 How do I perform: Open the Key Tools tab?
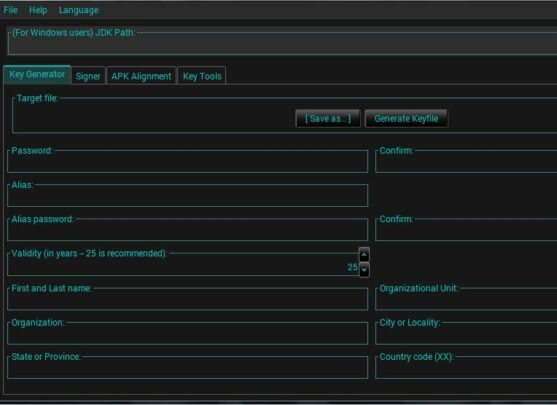click(x=202, y=76)
